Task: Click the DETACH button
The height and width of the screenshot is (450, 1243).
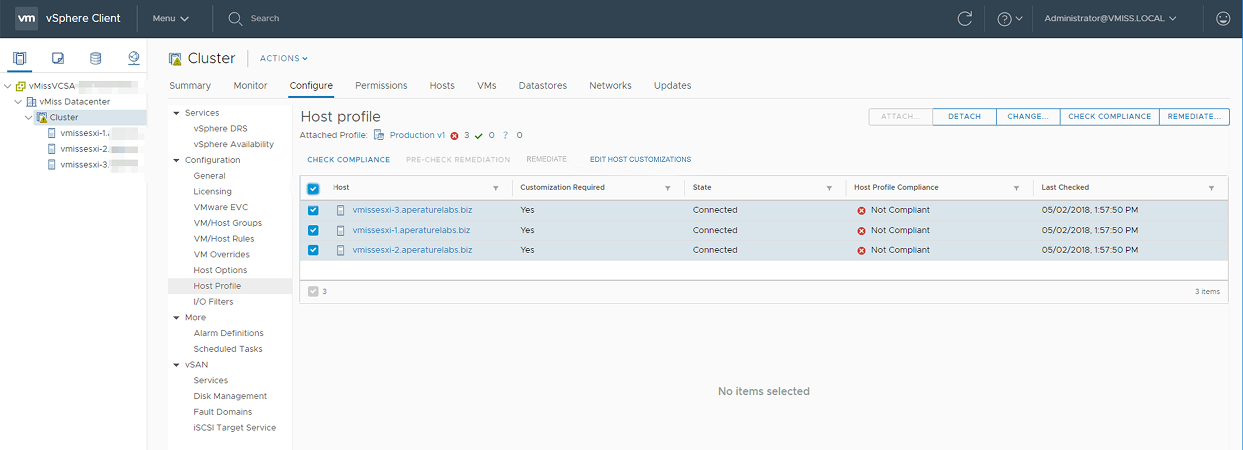Action: [965, 117]
